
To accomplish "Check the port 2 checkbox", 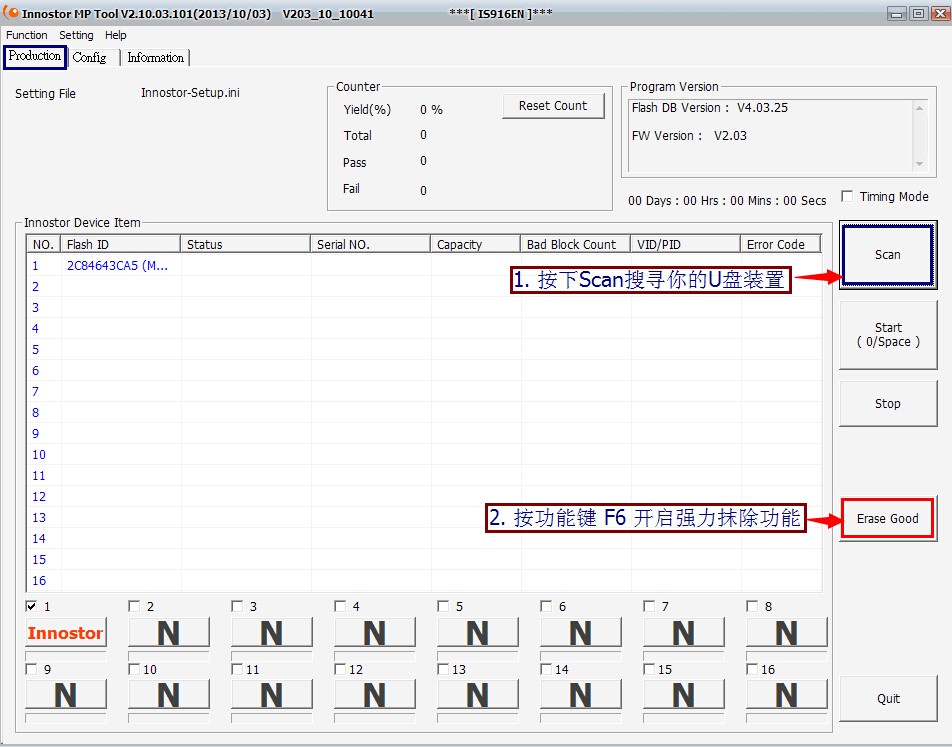I will point(134,606).
